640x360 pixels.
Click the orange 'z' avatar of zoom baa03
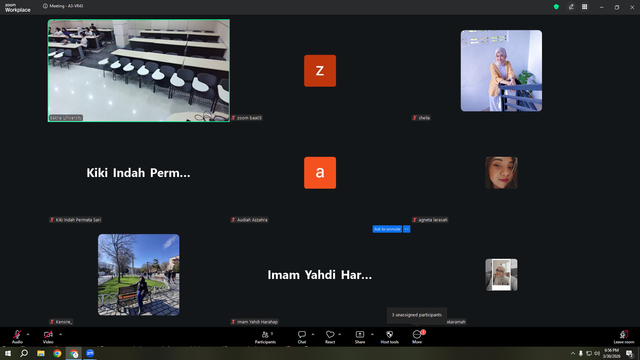[x=320, y=71]
